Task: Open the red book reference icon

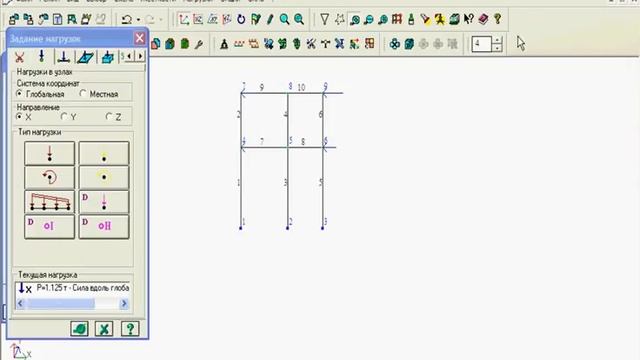Action: pyautogui.click(x=483, y=19)
